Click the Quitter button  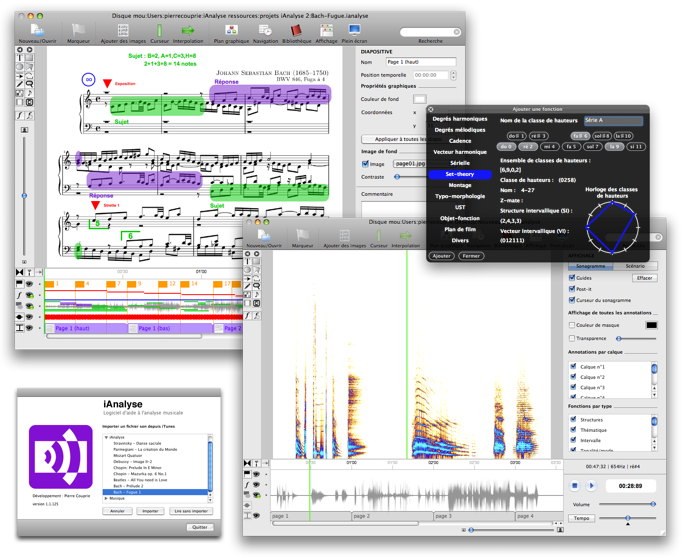coord(200,527)
